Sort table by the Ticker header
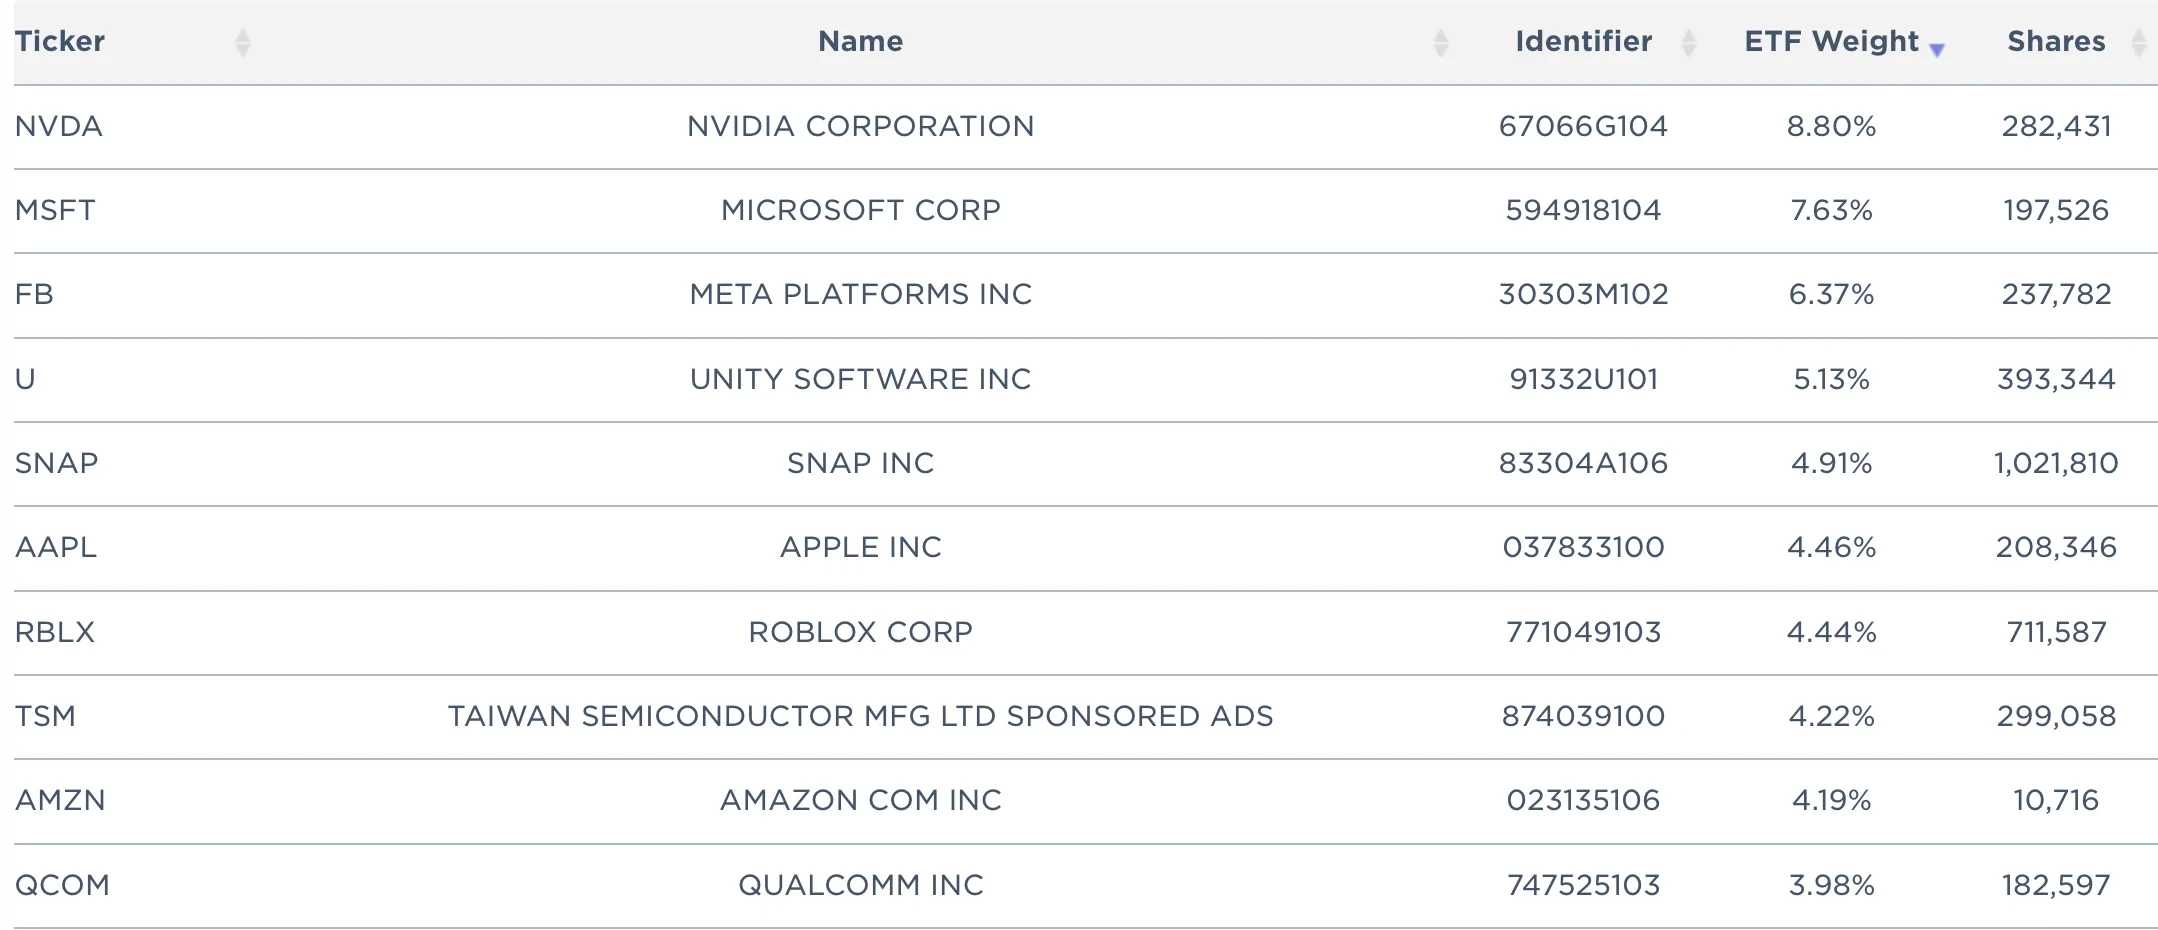The height and width of the screenshot is (930, 2158). 60,41
